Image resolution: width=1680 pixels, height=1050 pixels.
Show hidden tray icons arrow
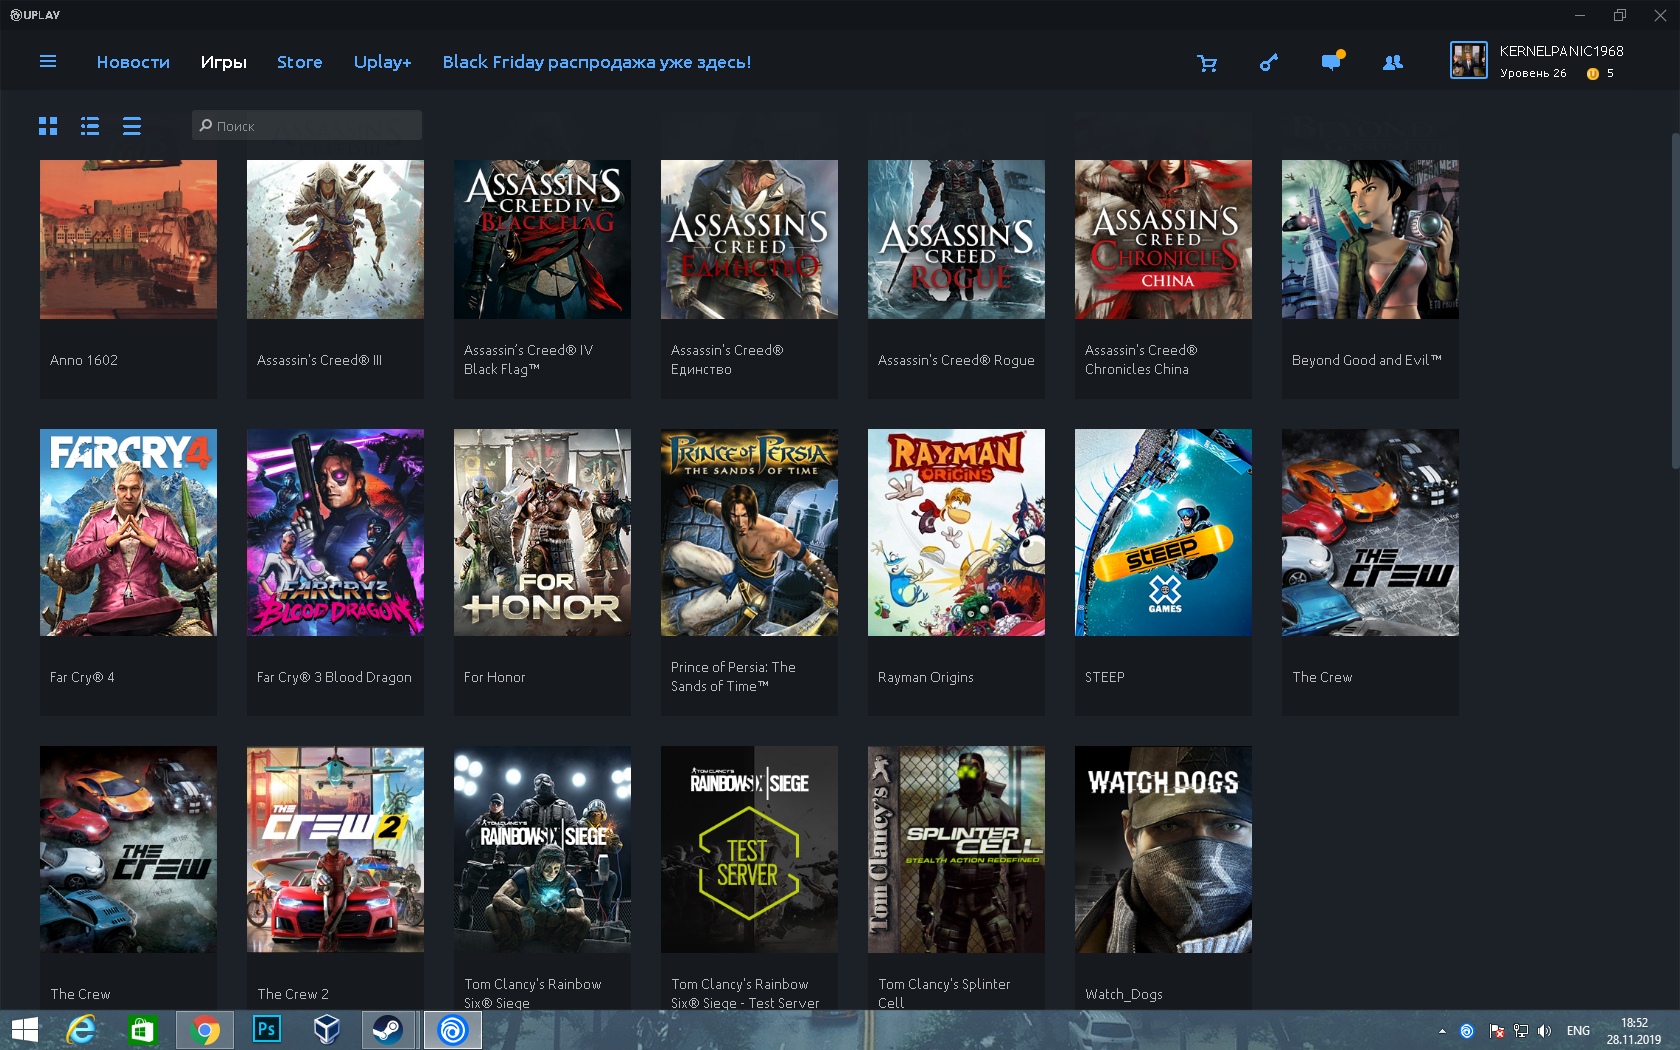1442,1031
